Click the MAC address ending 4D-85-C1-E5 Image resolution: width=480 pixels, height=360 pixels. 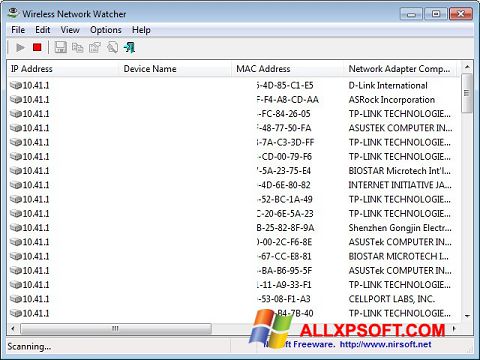(x=285, y=86)
